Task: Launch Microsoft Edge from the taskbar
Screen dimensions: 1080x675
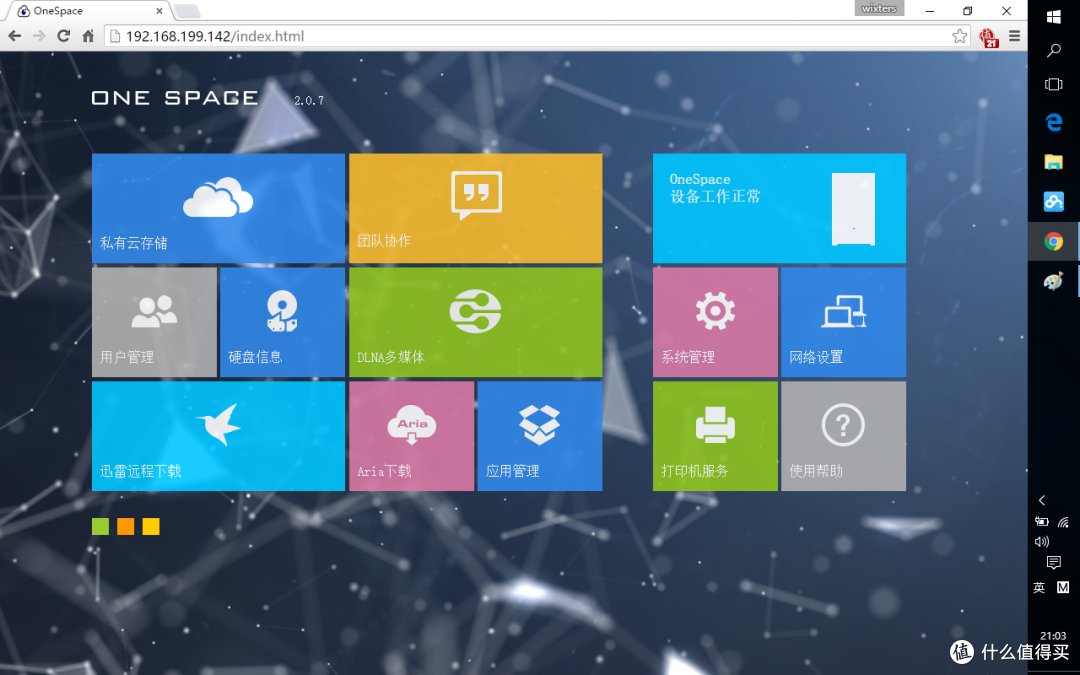Action: (x=1054, y=123)
